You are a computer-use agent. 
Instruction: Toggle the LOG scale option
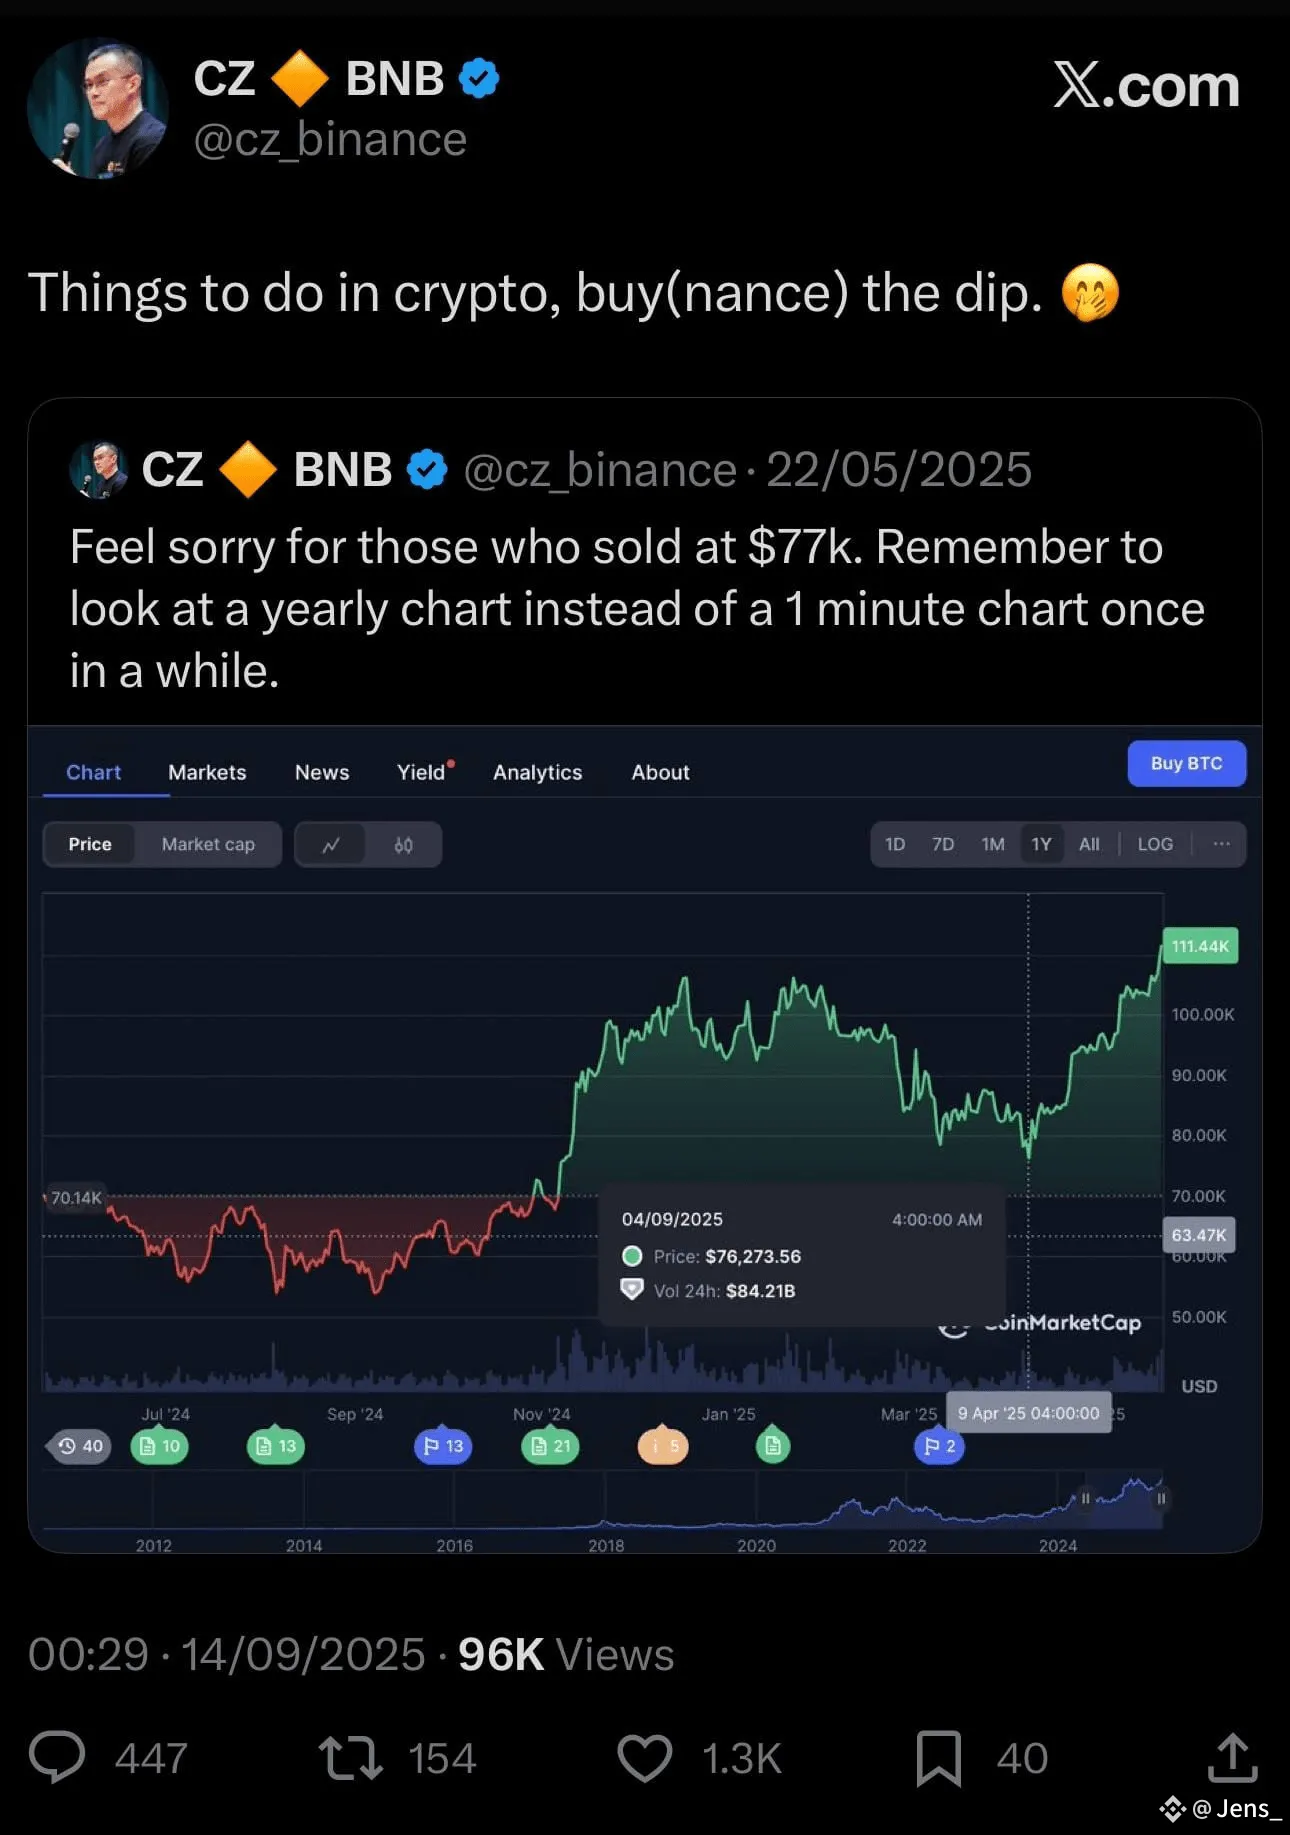coord(1155,844)
